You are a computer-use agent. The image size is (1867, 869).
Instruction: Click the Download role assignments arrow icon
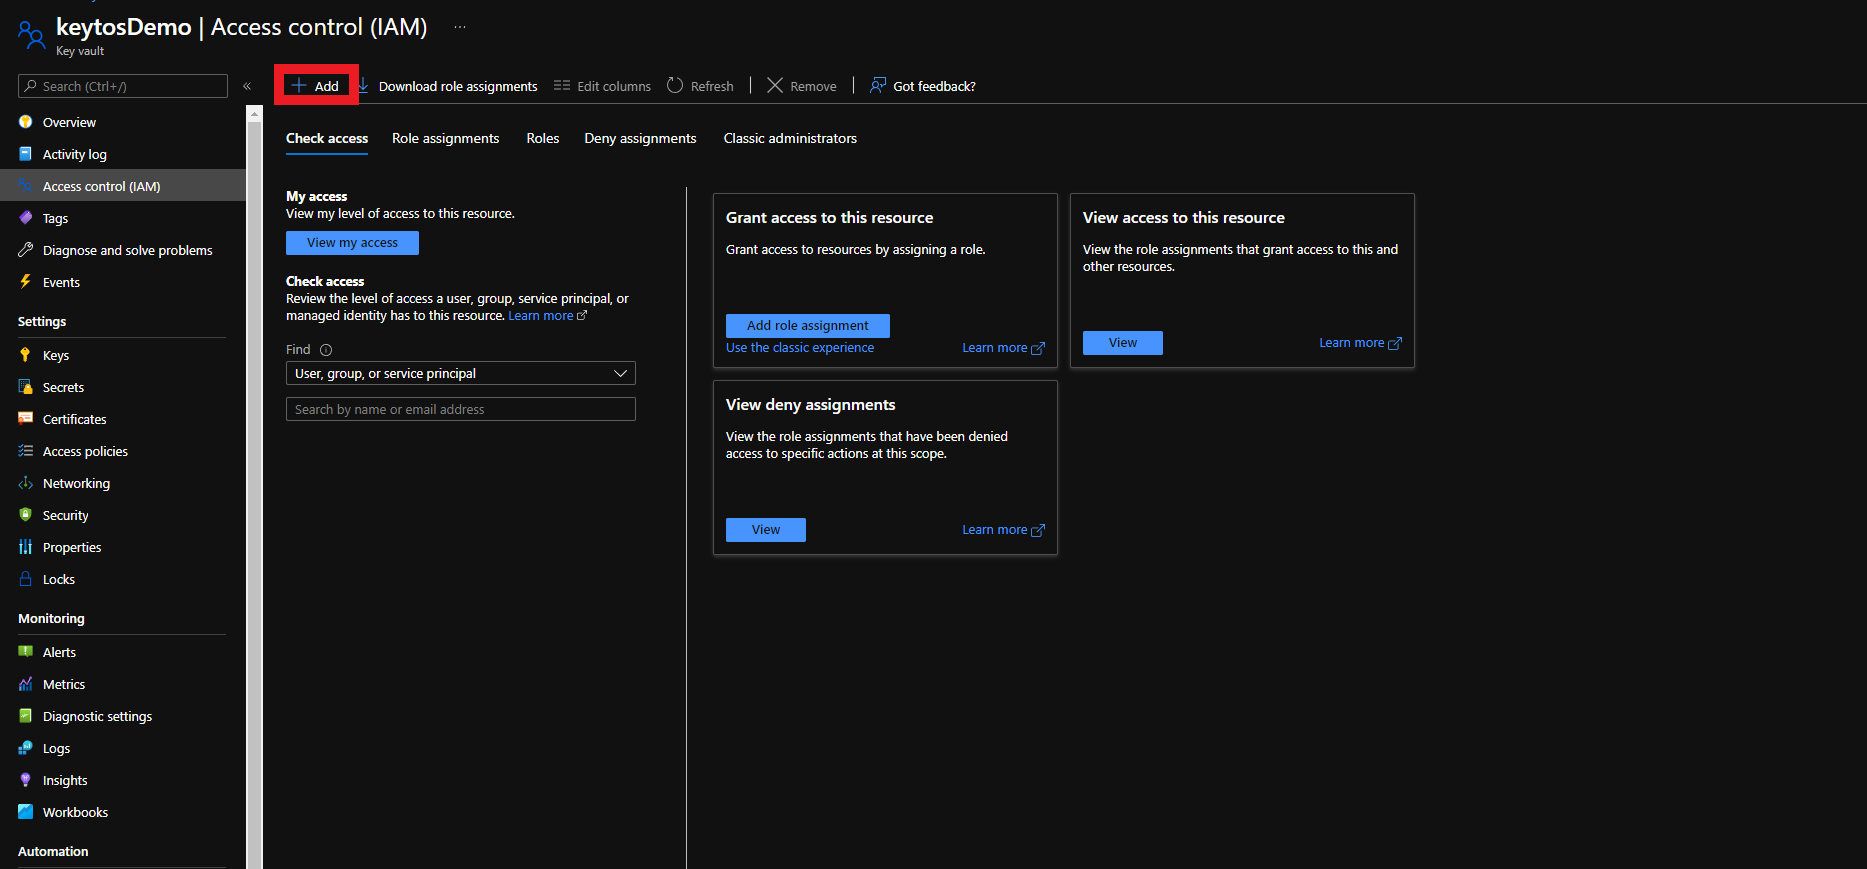click(x=364, y=86)
